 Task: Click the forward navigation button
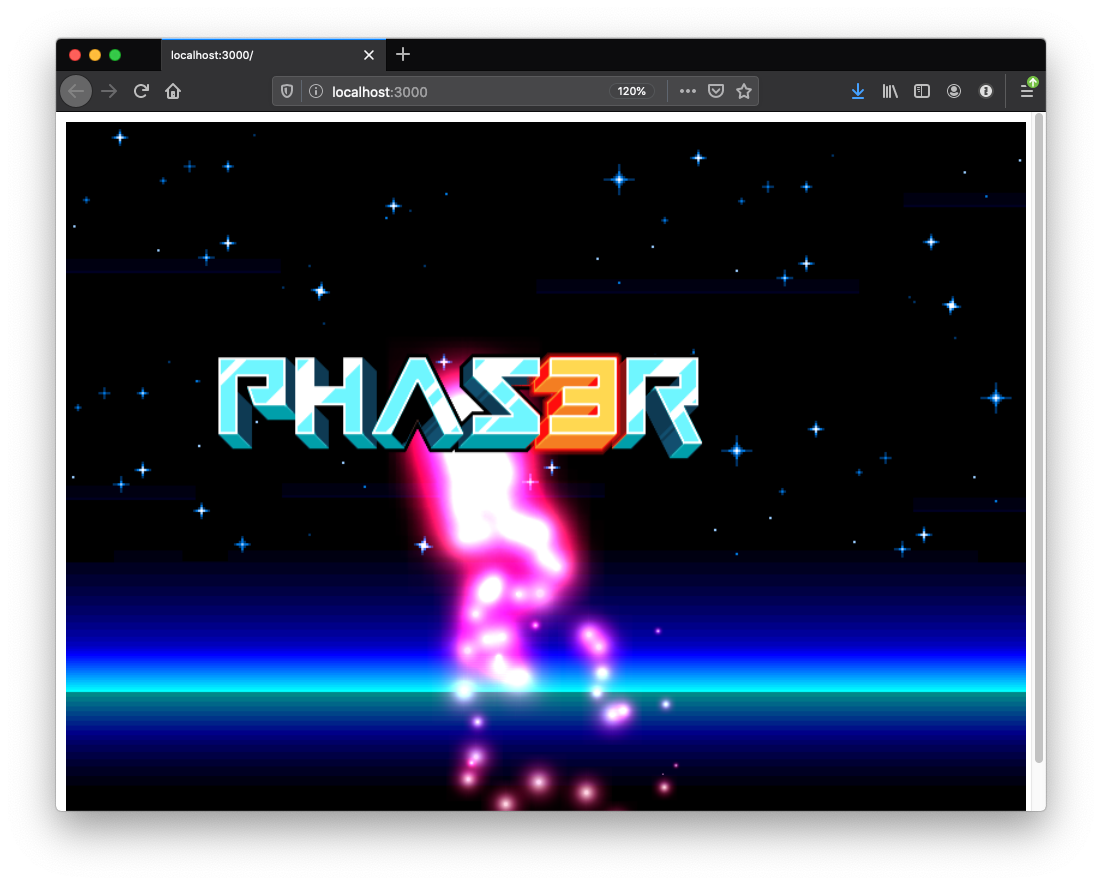[109, 91]
